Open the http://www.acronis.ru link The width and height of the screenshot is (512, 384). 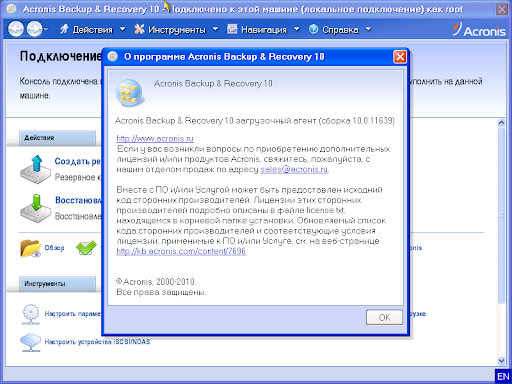[x=155, y=138]
